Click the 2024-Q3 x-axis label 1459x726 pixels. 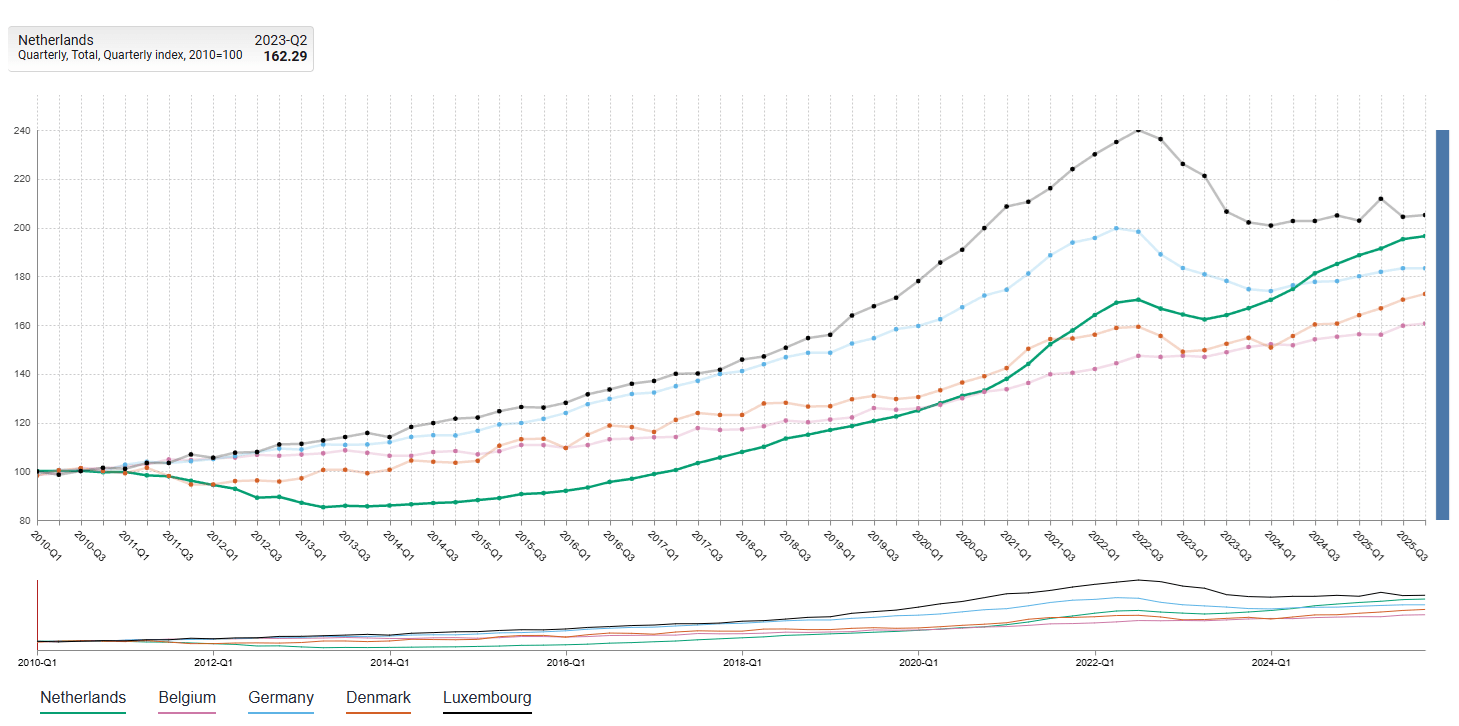(x=1326, y=545)
